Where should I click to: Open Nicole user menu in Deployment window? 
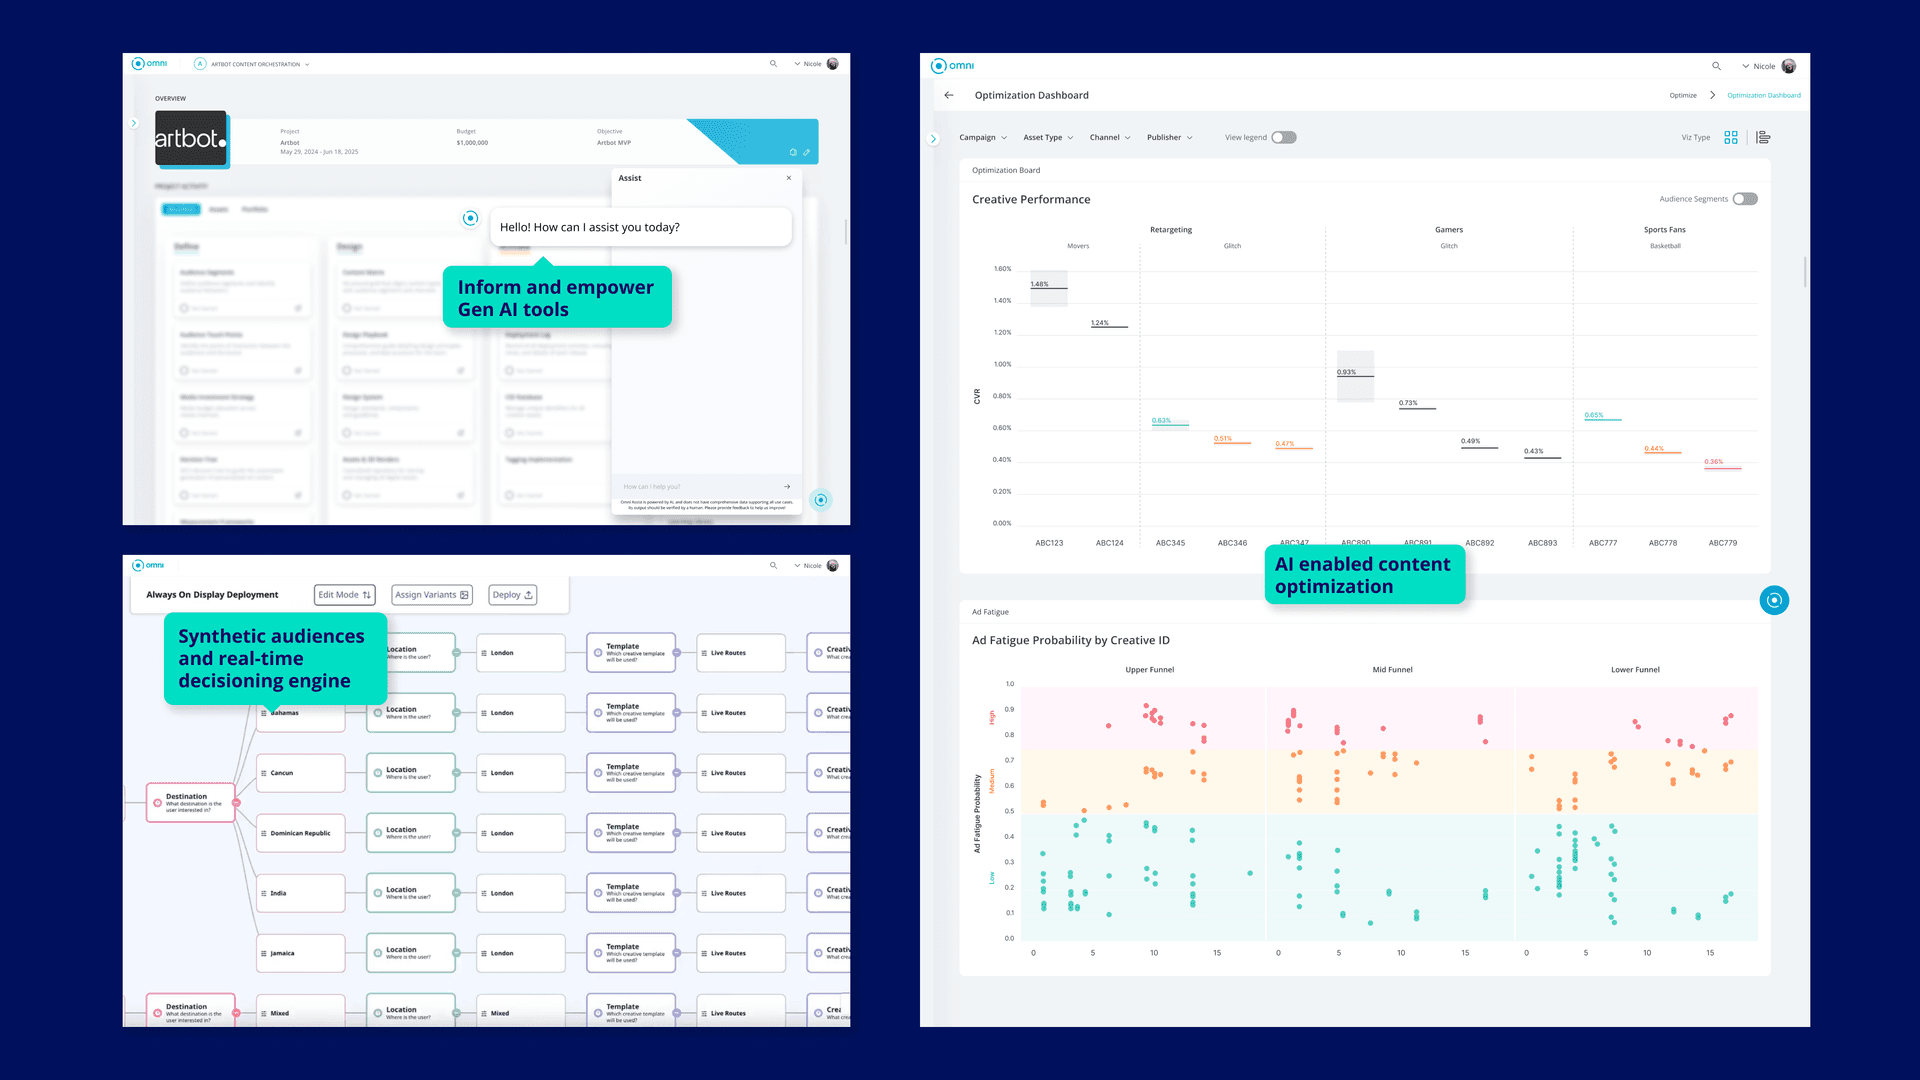pos(808,565)
